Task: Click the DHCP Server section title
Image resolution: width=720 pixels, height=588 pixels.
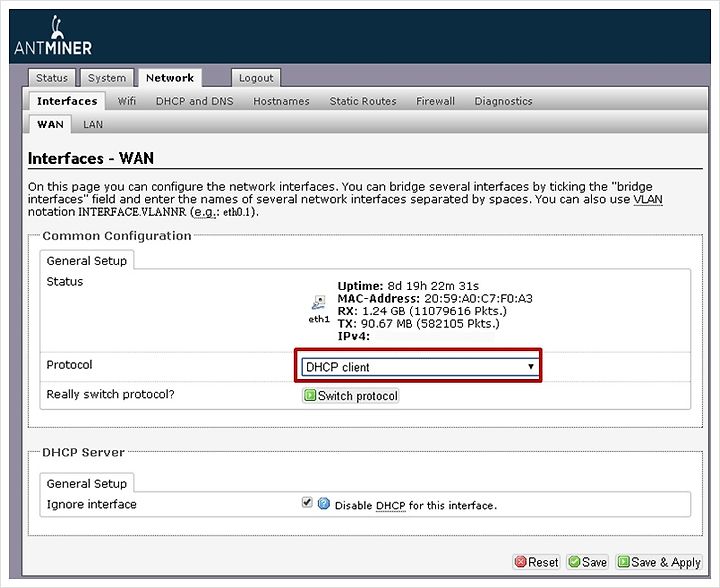Action: coord(83,452)
